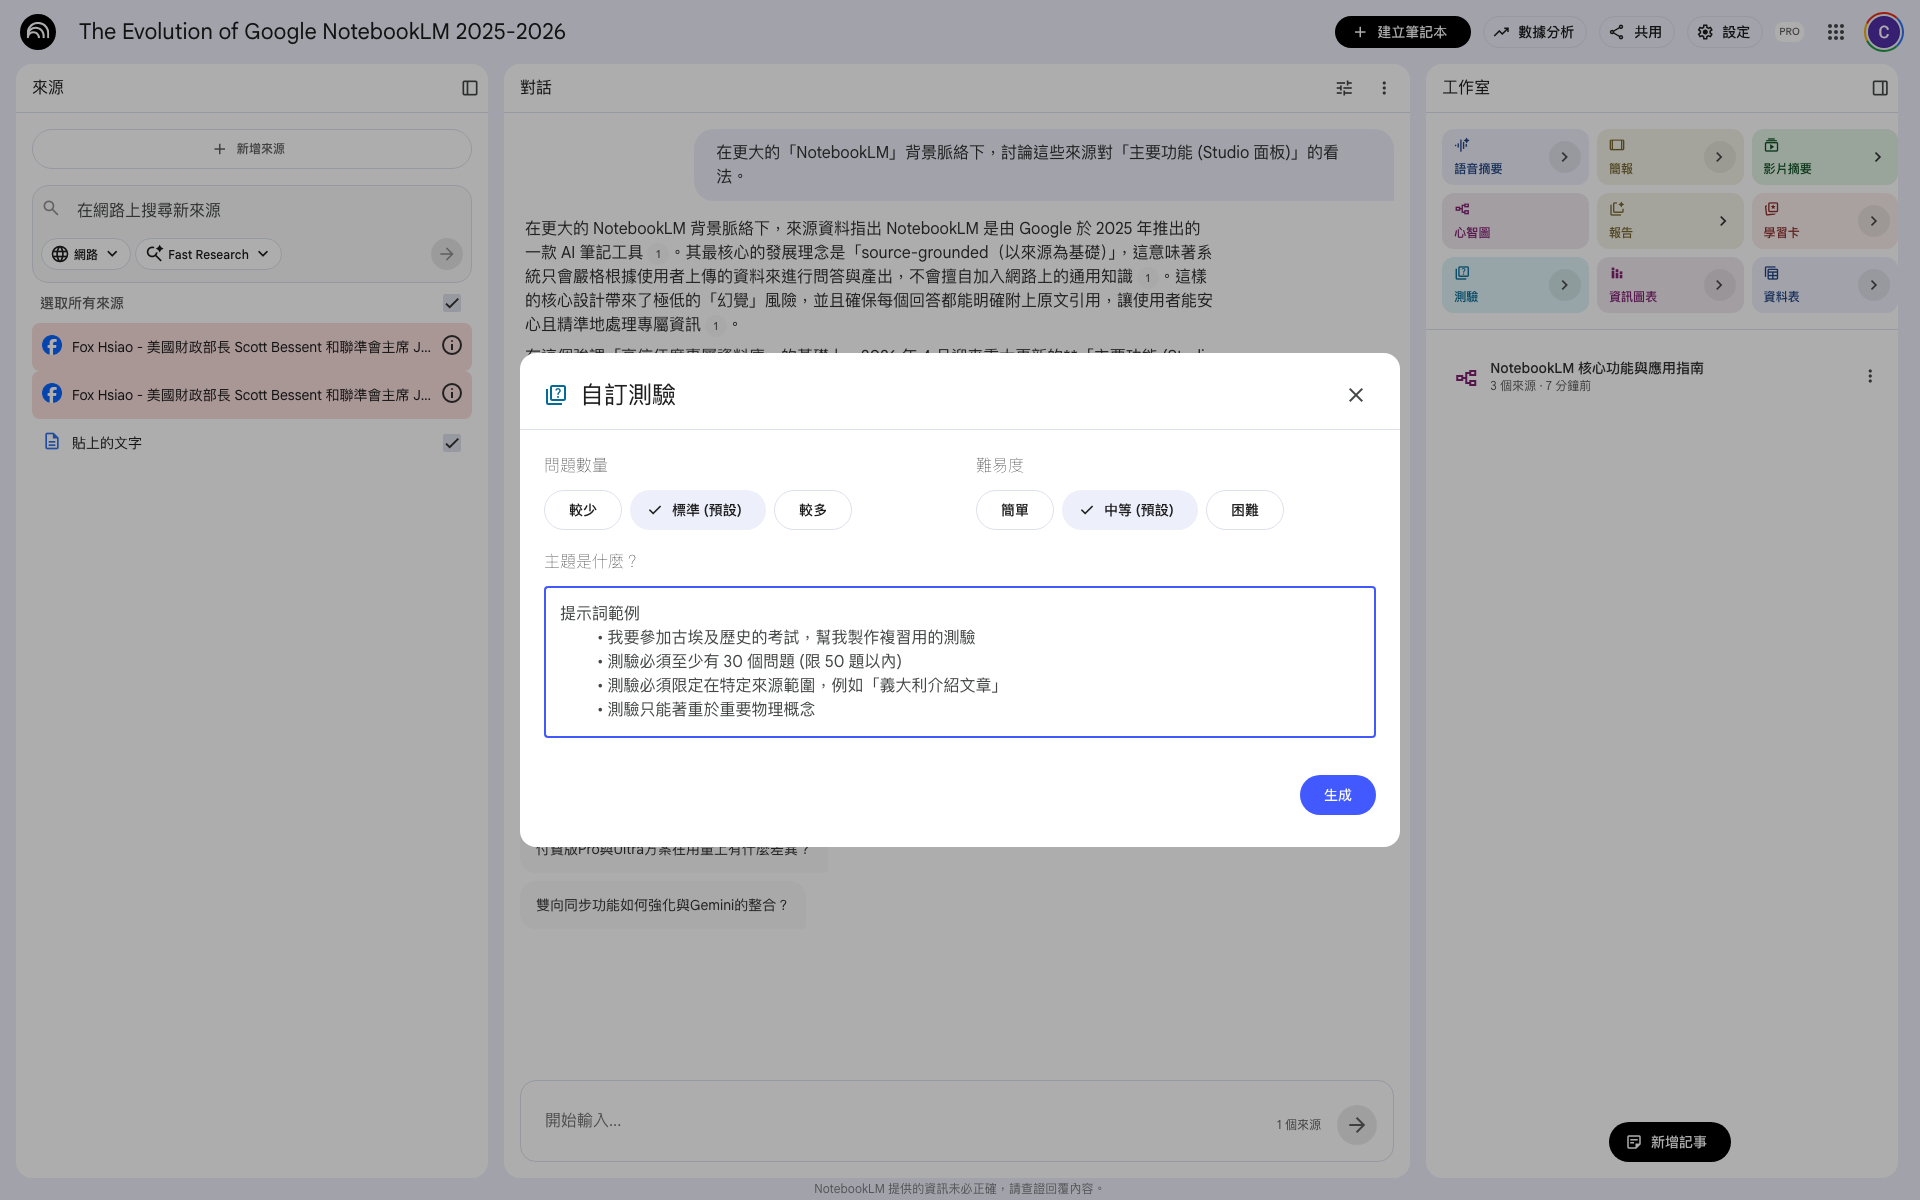The height and width of the screenshot is (1200, 1920).
Task: Click the 資料表 data table icon
Action: 1771,273
